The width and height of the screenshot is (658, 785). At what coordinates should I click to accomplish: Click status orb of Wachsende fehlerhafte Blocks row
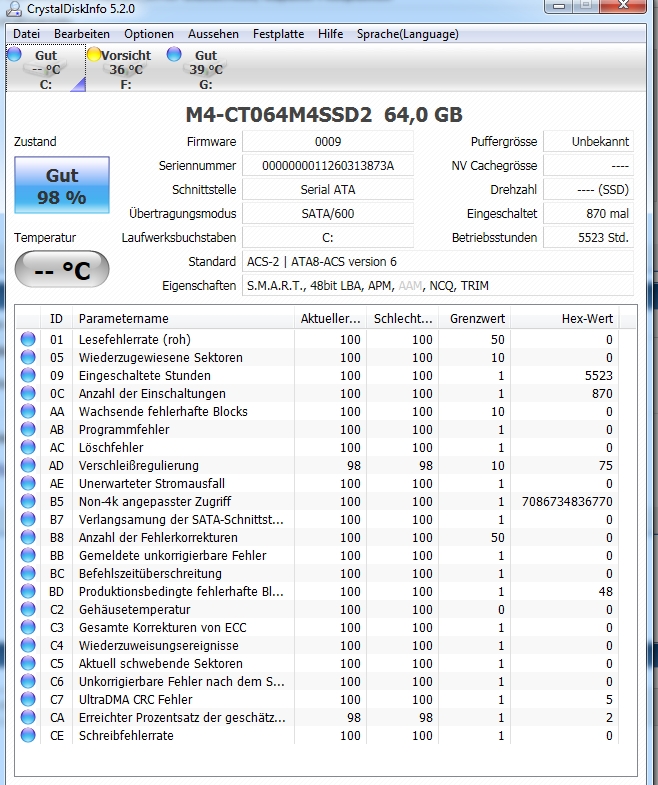[x=28, y=411]
